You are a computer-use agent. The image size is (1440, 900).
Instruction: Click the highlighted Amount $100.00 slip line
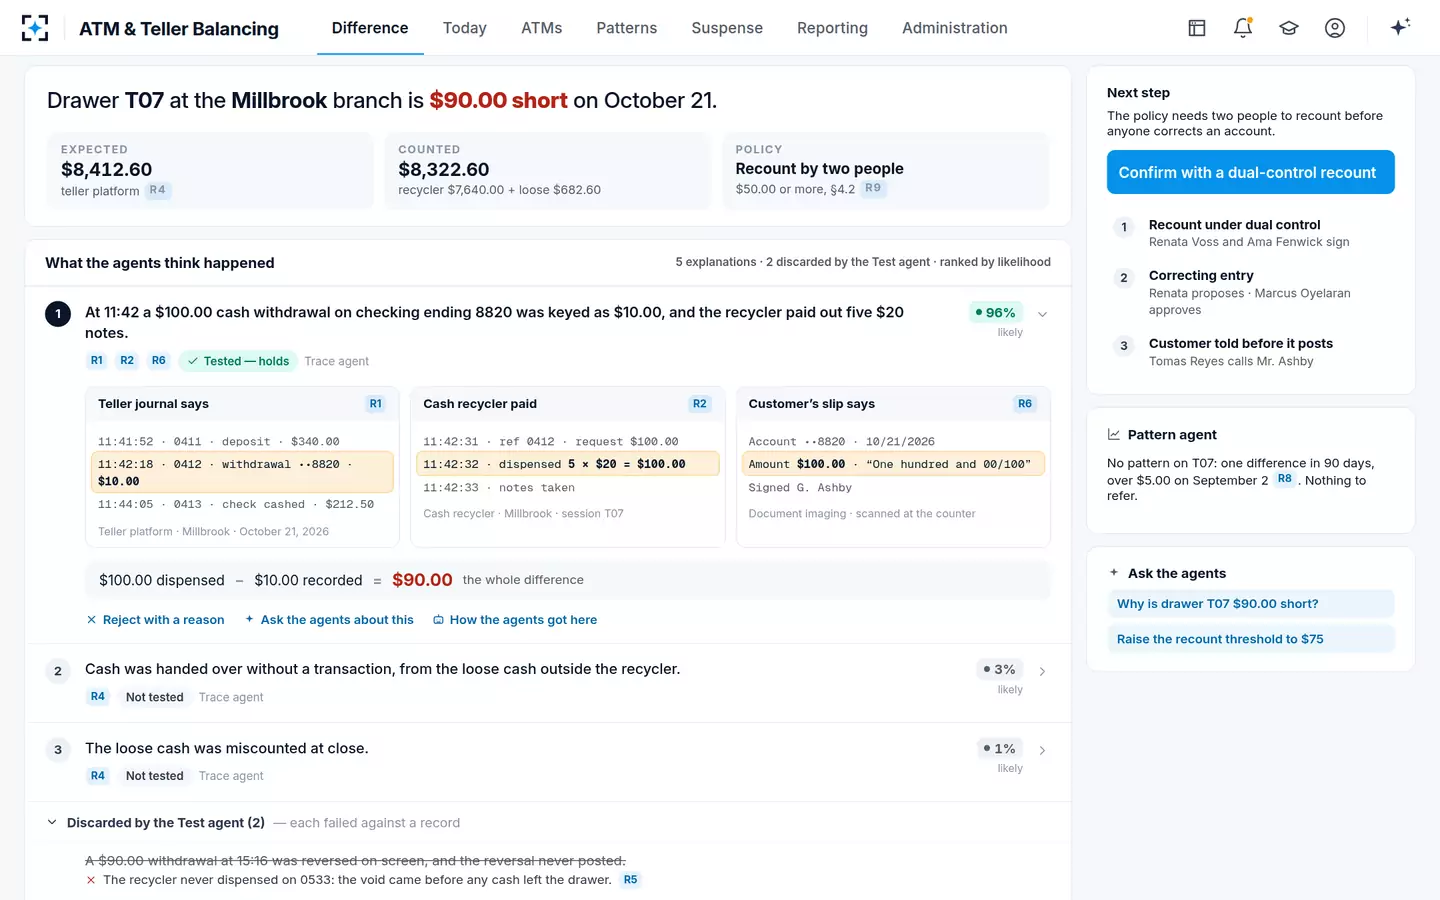pyautogui.click(x=893, y=464)
